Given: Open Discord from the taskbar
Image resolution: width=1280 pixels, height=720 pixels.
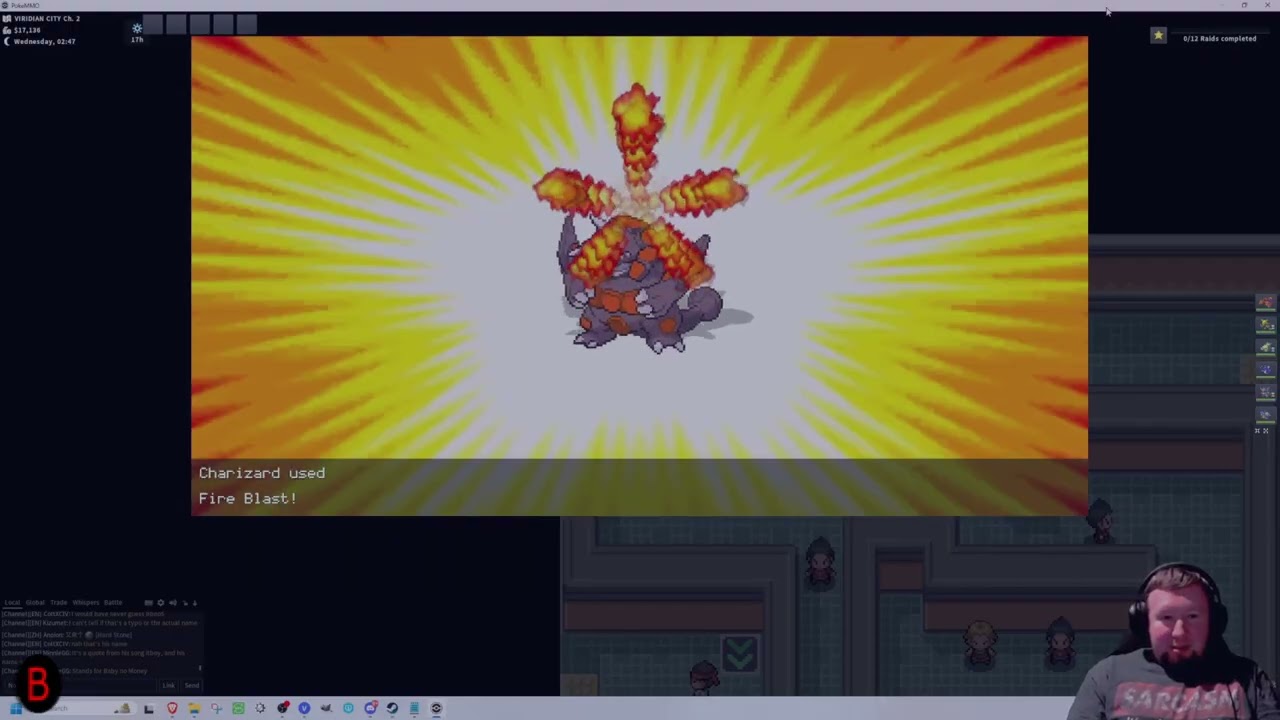Looking at the screenshot, I should pyautogui.click(x=370, y=708).
